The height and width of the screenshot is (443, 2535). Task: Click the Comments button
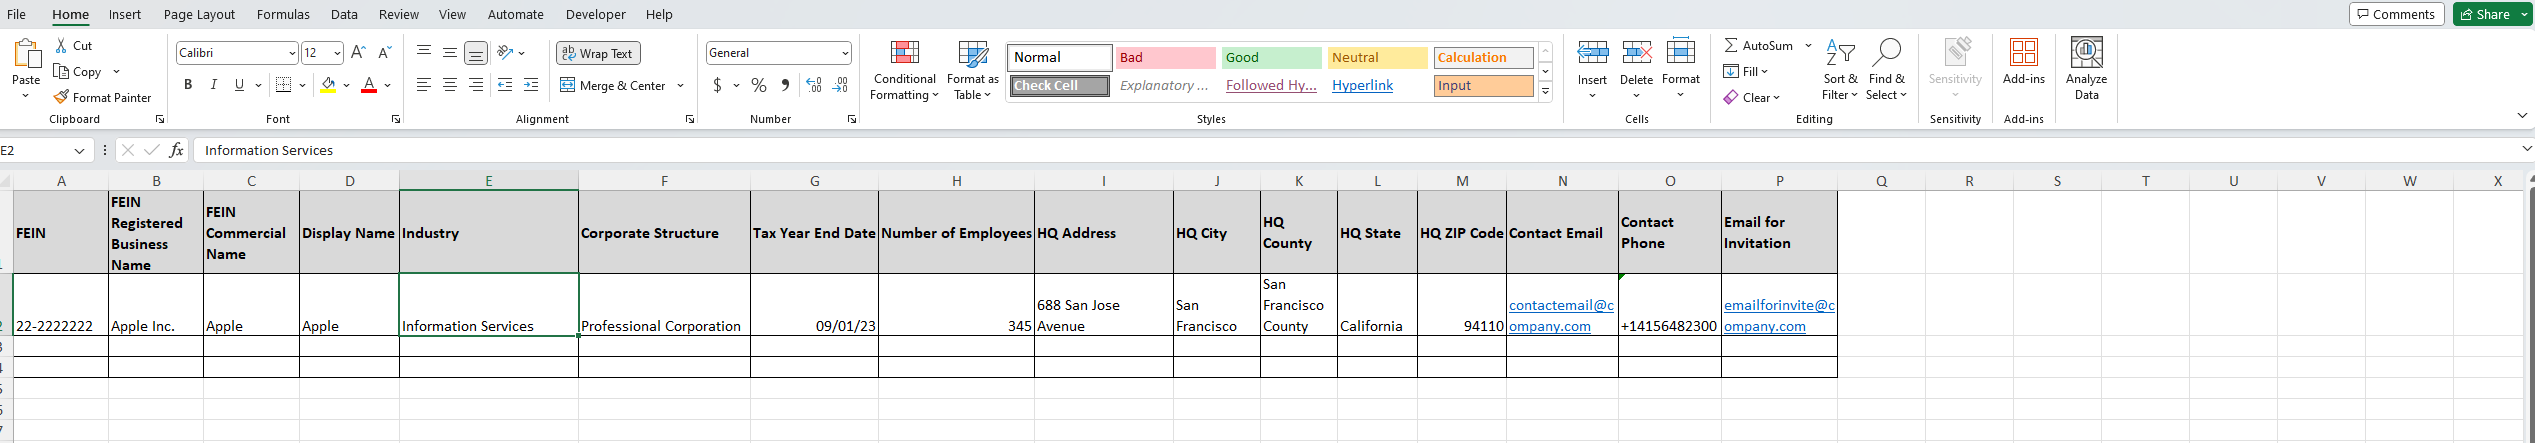2397,14
